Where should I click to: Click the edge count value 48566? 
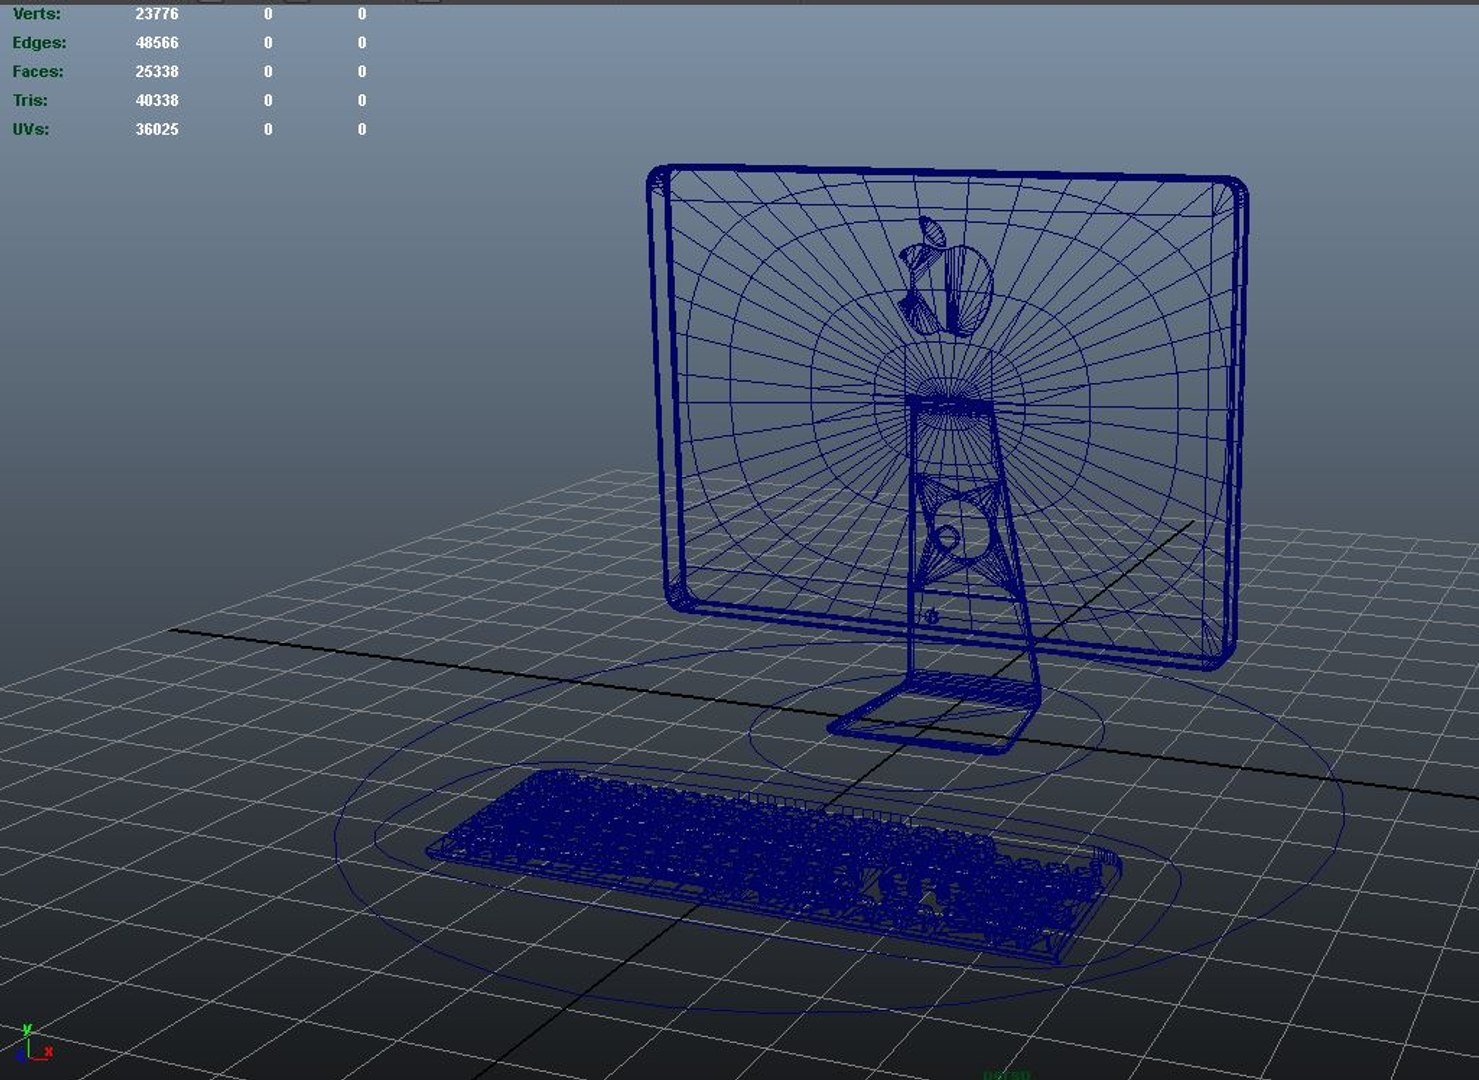pos(157,43)
